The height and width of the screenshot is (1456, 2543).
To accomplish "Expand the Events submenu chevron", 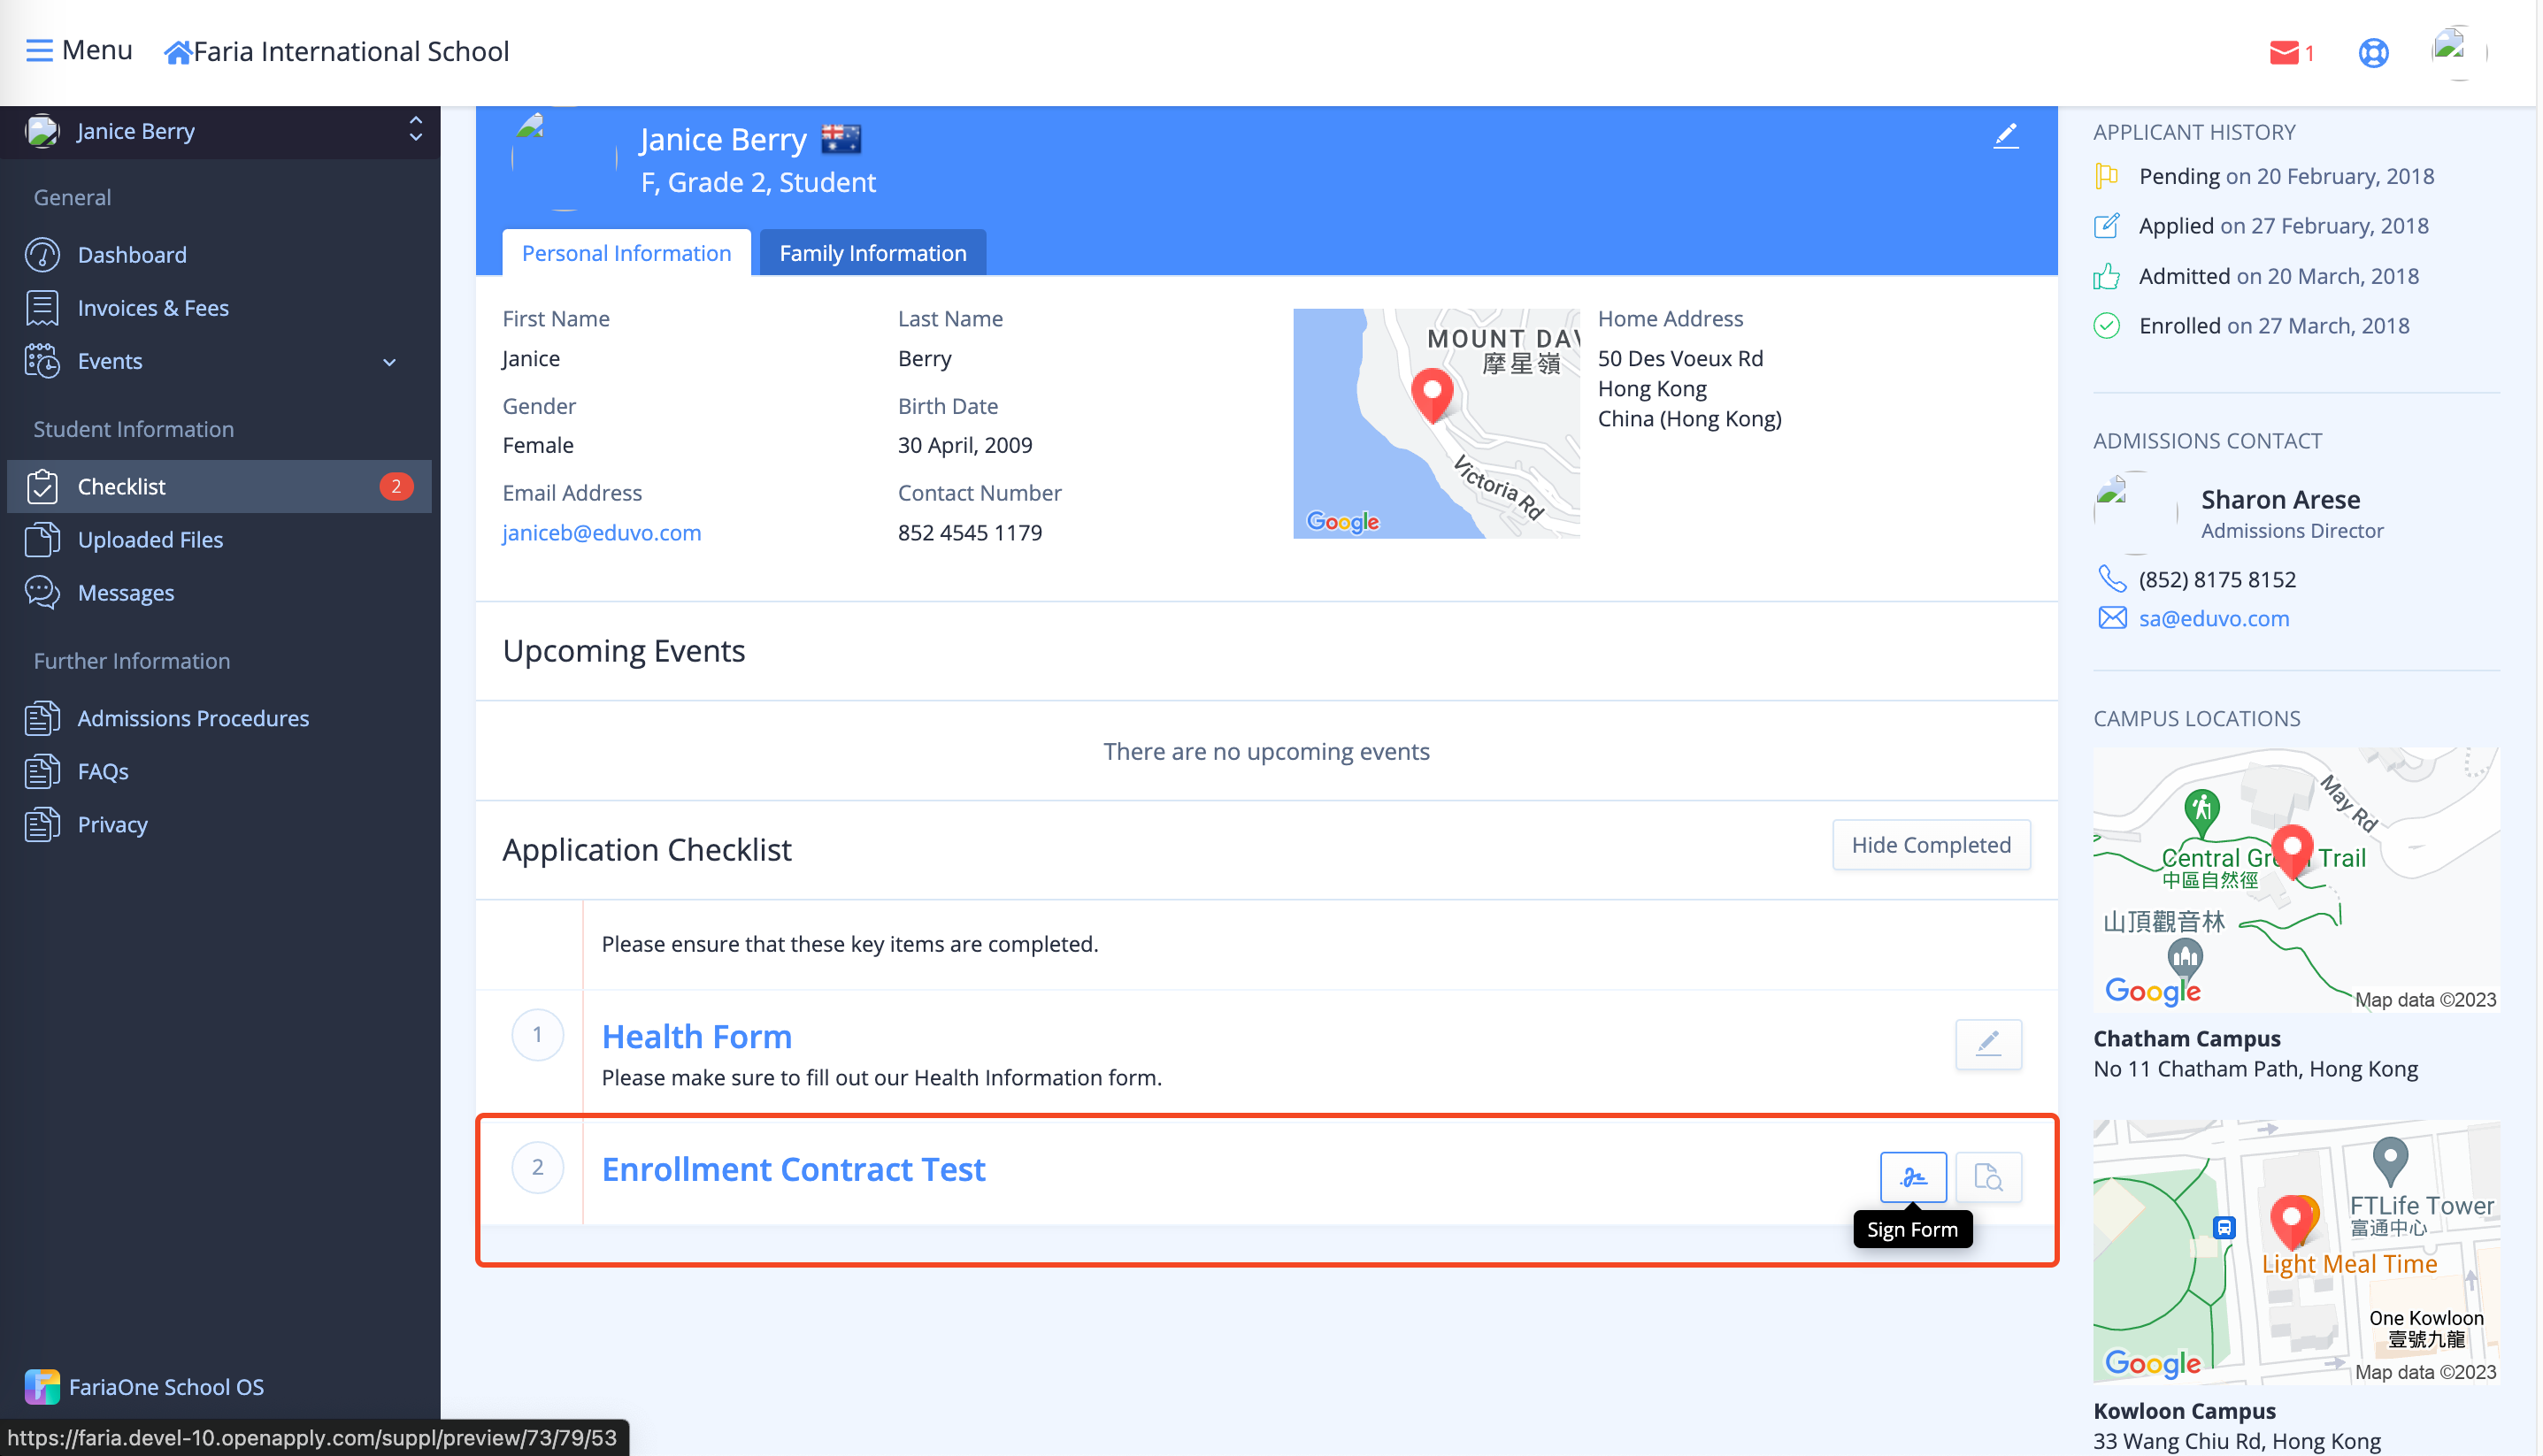I will 389,361.
